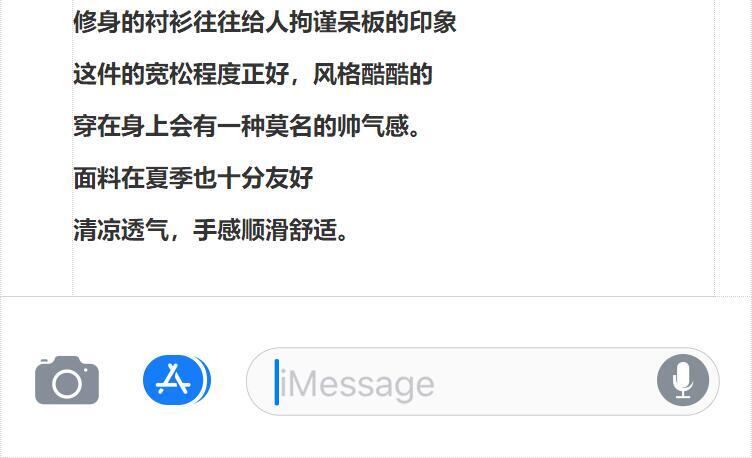Open the App Store apps drawer icon

176,380
